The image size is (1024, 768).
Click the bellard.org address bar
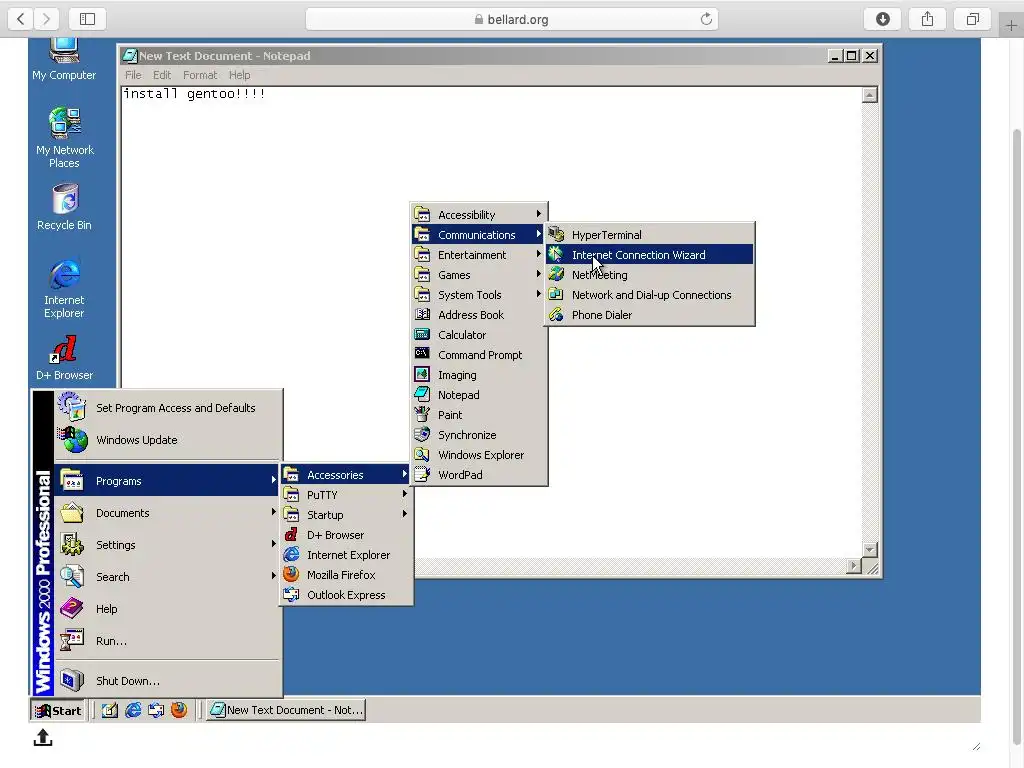[x=511, y=19]
